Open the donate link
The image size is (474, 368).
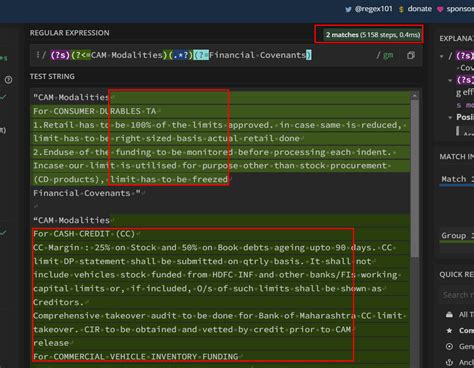click(x=420, y=9)
